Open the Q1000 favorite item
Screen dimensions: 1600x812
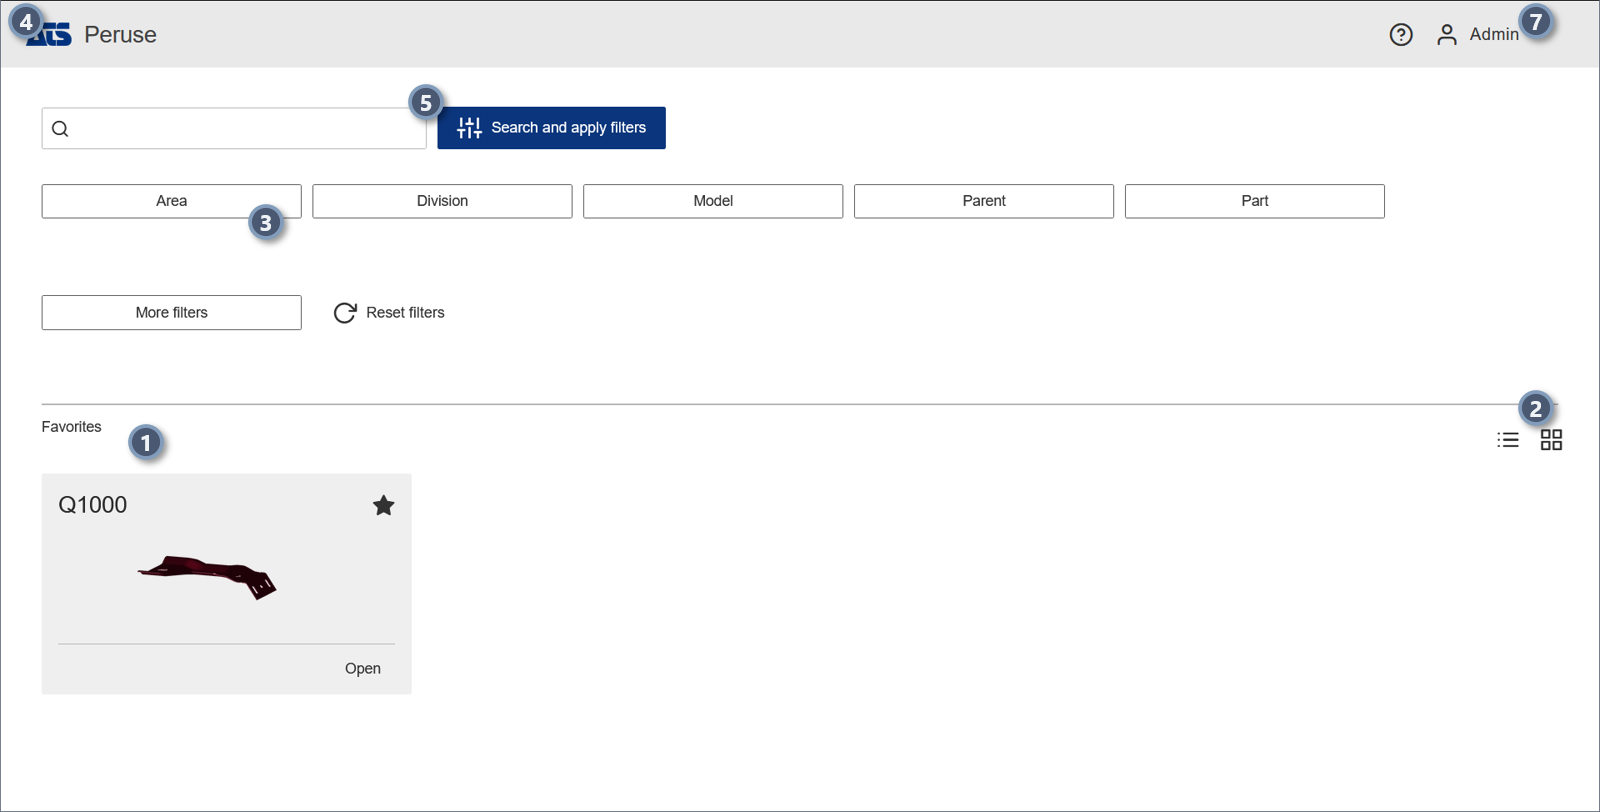click(362, 669)
